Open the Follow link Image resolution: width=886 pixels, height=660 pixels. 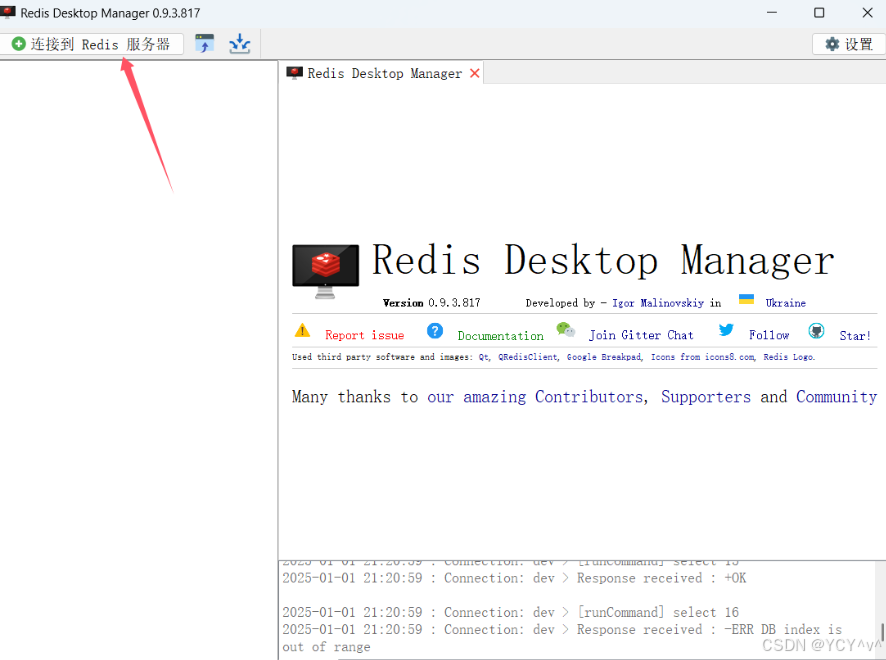click(769, 335)
